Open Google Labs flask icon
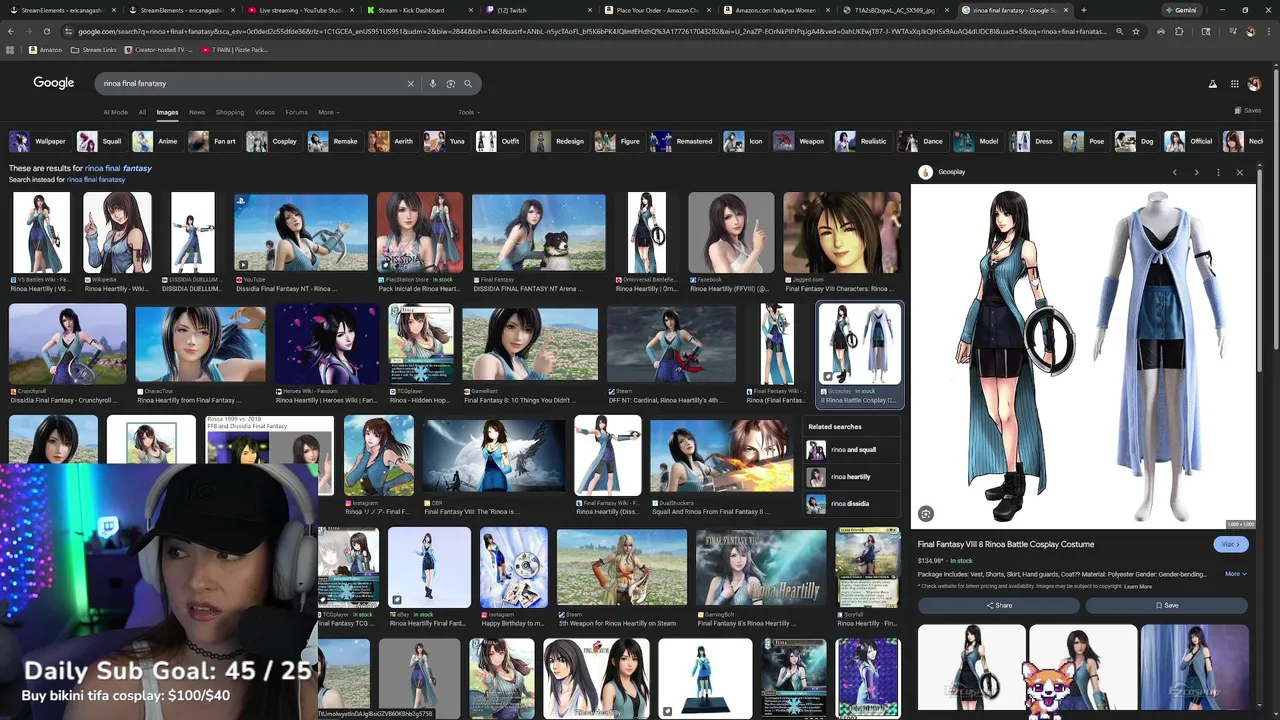1280x720 pixels. coord(1213,84)
